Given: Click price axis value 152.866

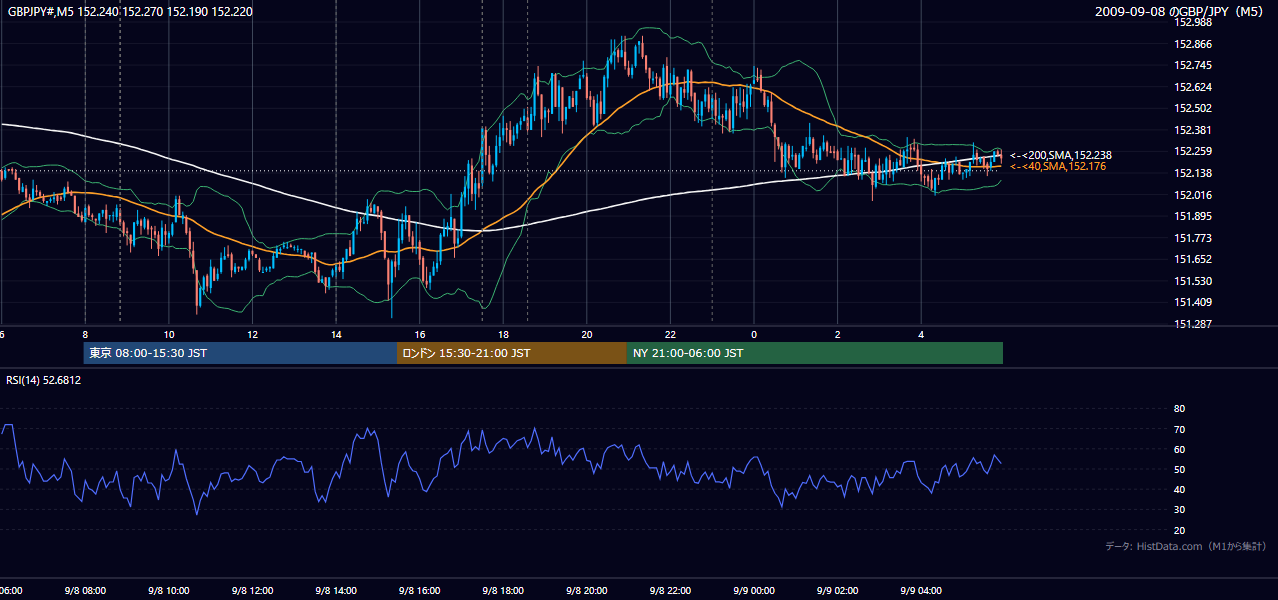Looking at the screenshot, I should (1193, 44).
